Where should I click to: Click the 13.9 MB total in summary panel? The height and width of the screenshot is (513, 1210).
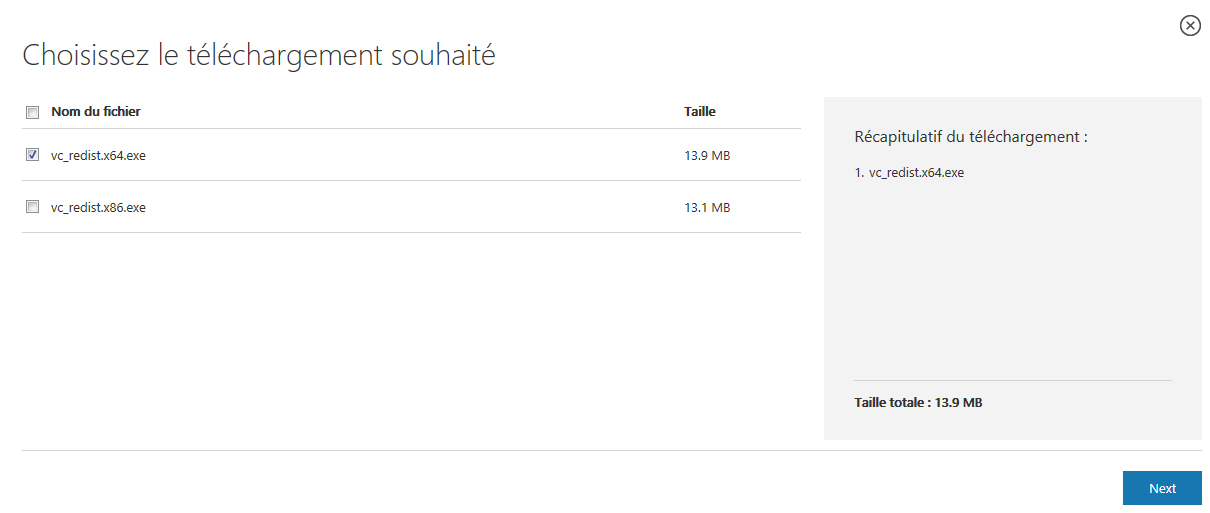coord(958,403)
